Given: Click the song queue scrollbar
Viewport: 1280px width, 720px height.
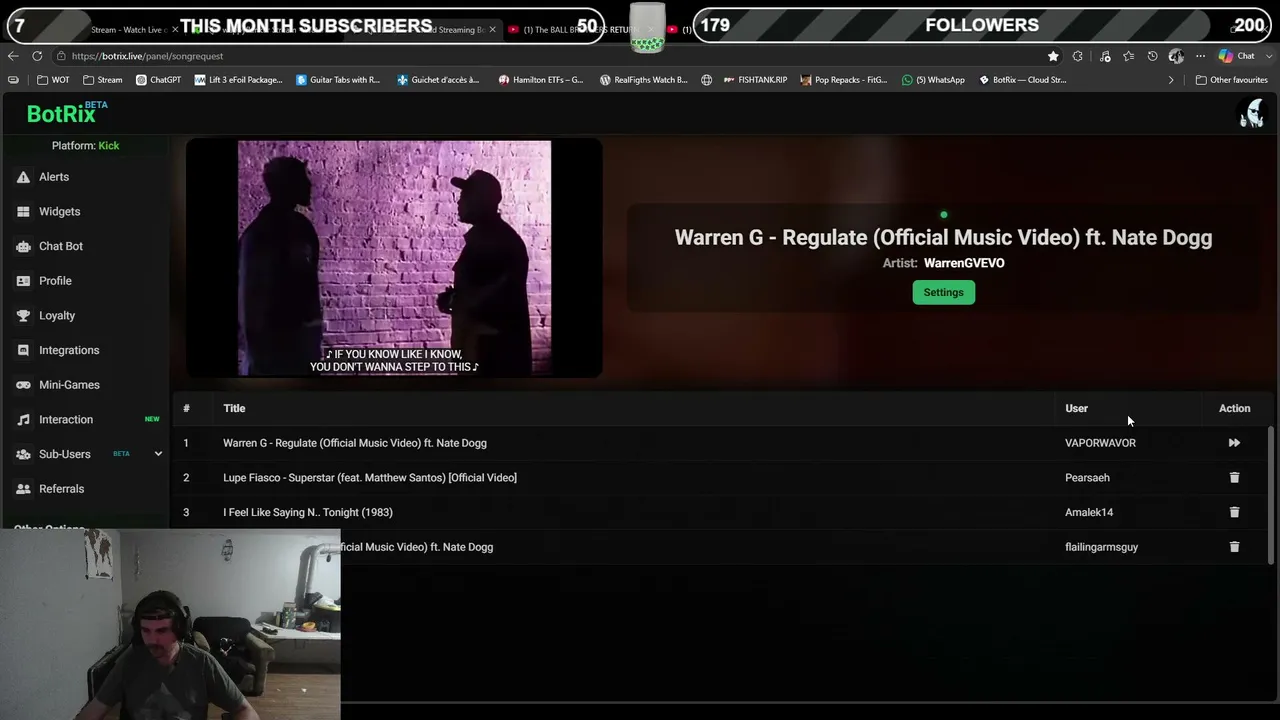Looking at the screenshot, I should (x=1271, y=495).
